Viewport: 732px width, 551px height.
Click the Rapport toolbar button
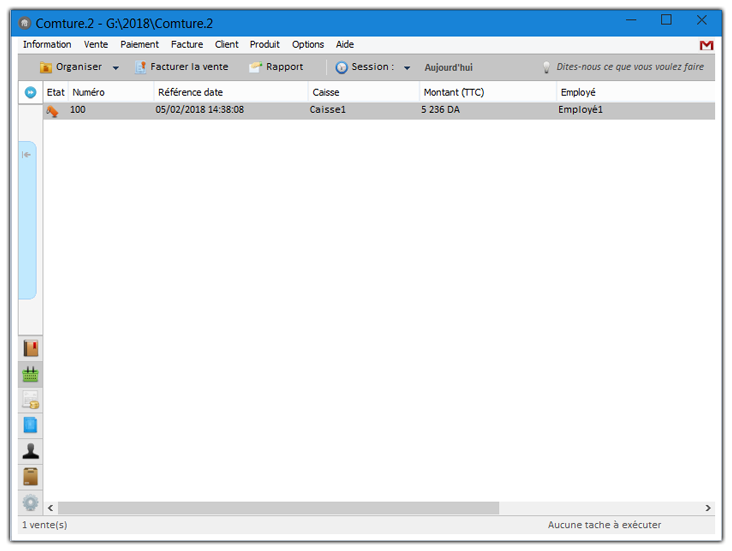(x=276, y=67)
